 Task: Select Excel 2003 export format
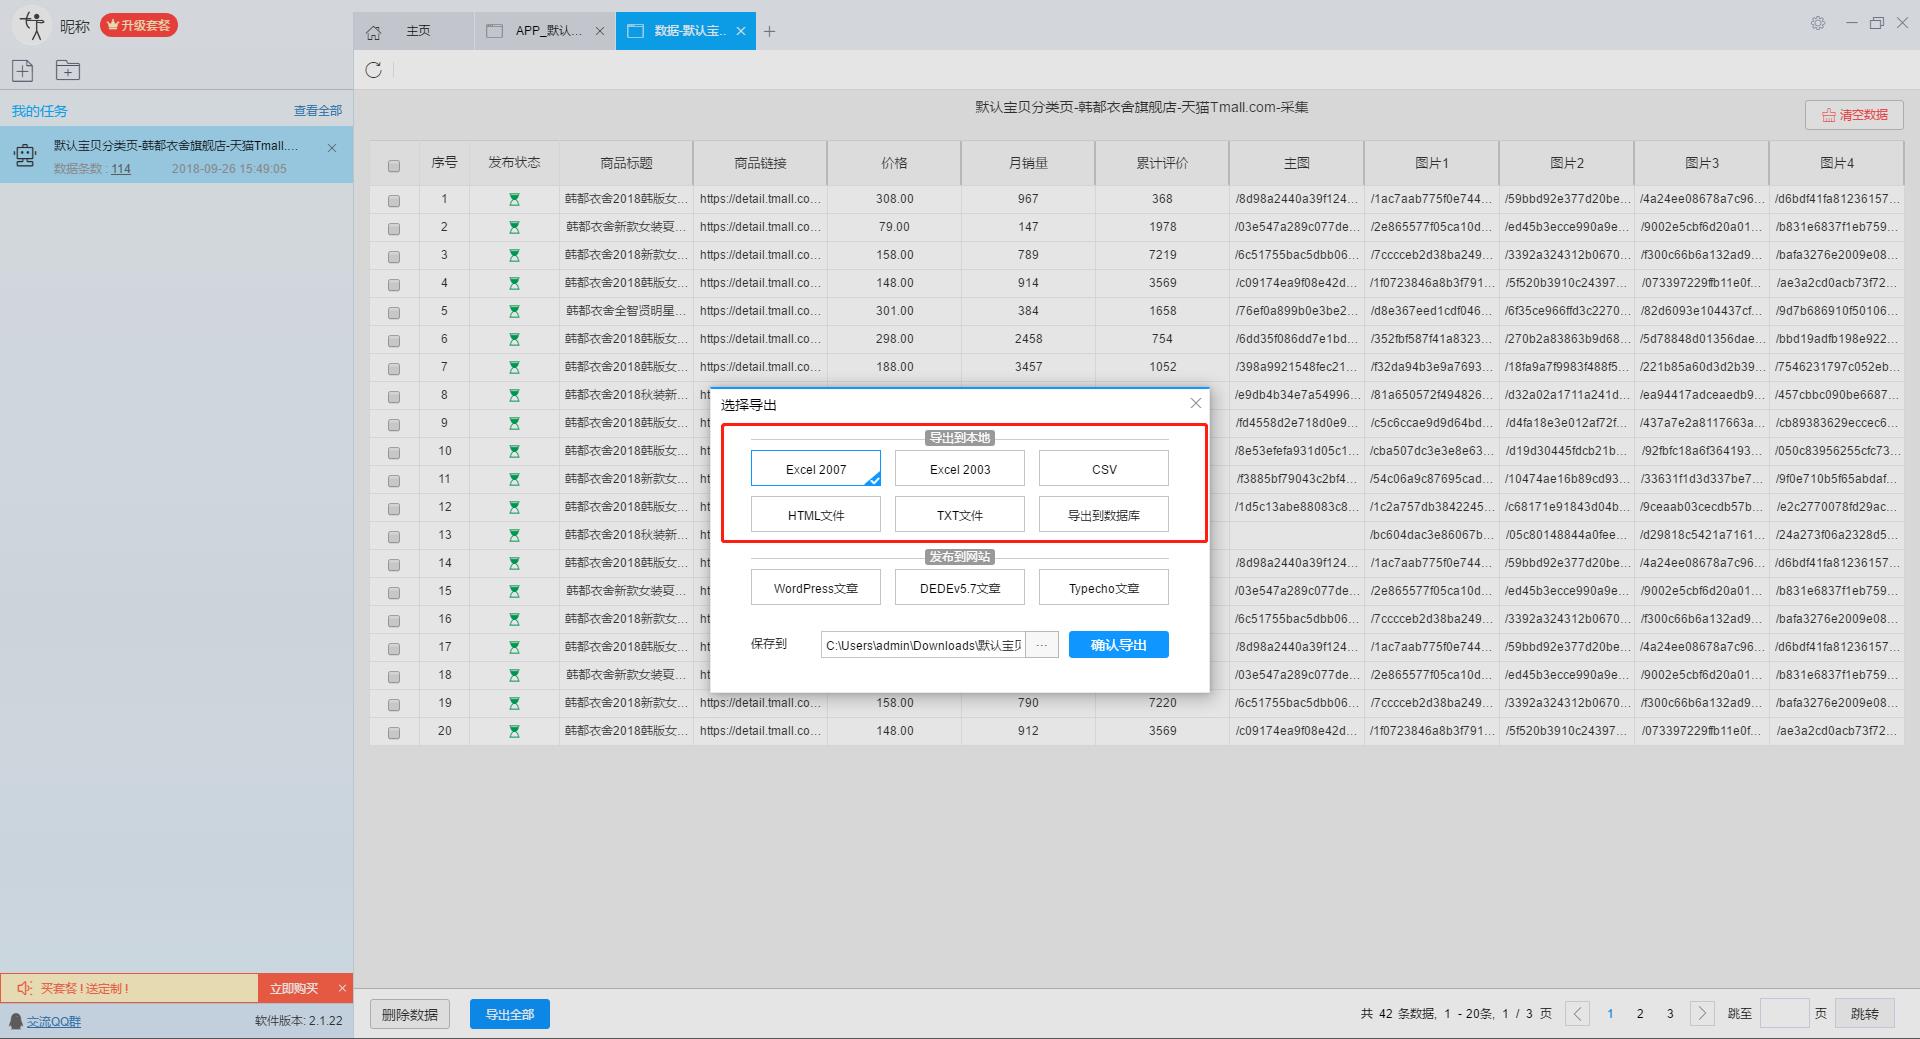[x=960, y=468]
